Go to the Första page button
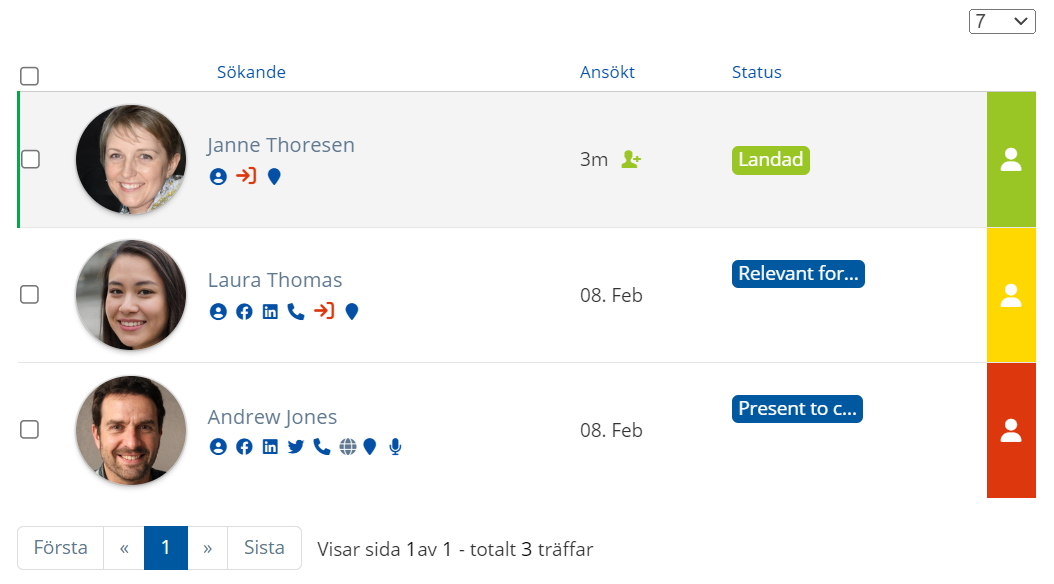This screenshot has height=584, width=1054. [x=60, y=548]
